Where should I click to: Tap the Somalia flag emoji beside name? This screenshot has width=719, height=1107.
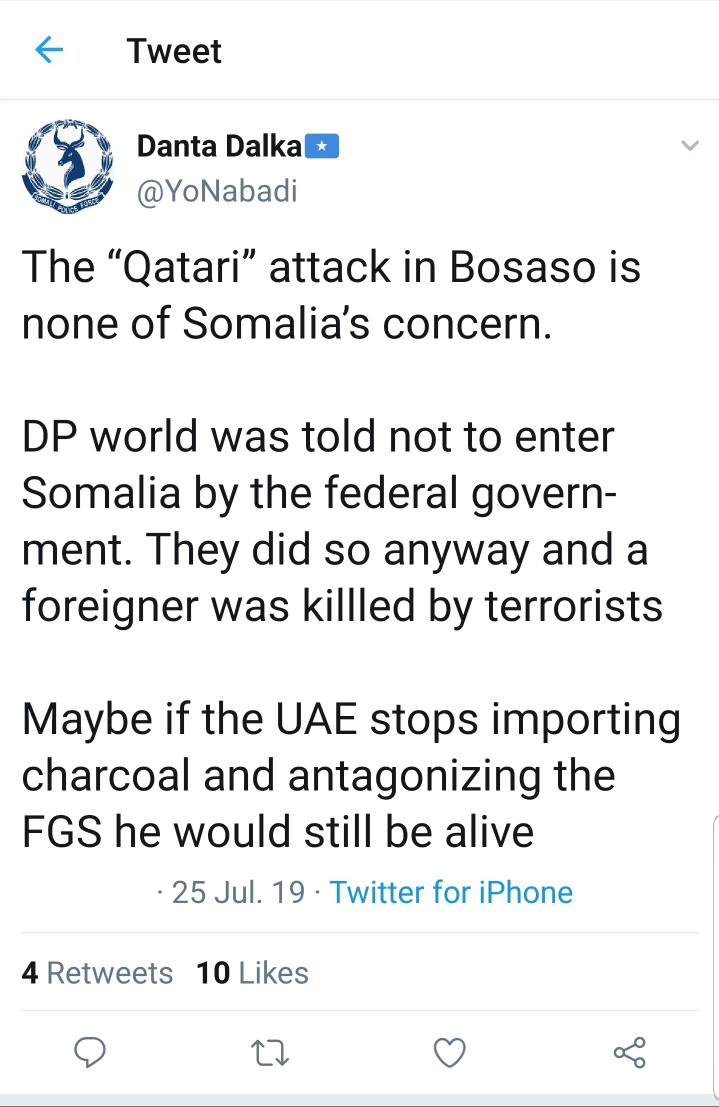coord(322,146)
